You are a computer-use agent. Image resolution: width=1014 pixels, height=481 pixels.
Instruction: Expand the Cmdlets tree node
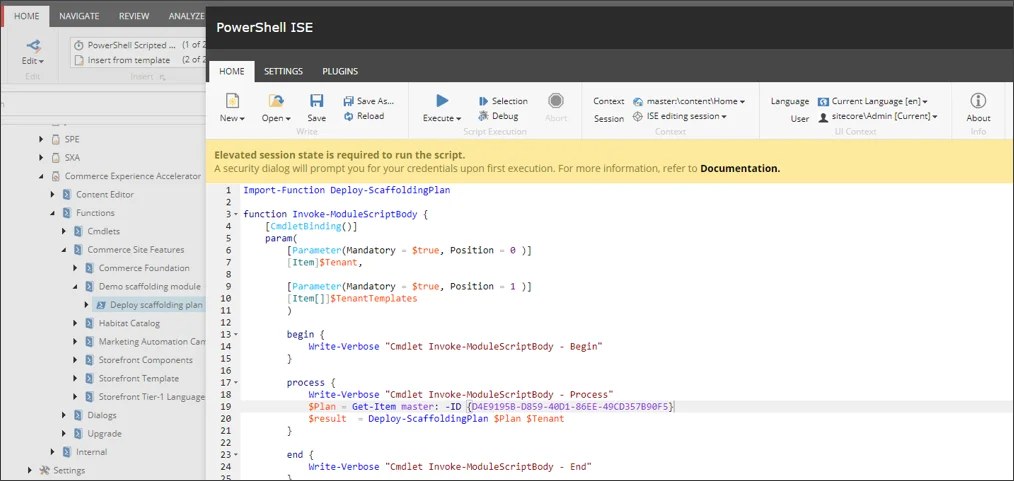(x=64, y=231)
